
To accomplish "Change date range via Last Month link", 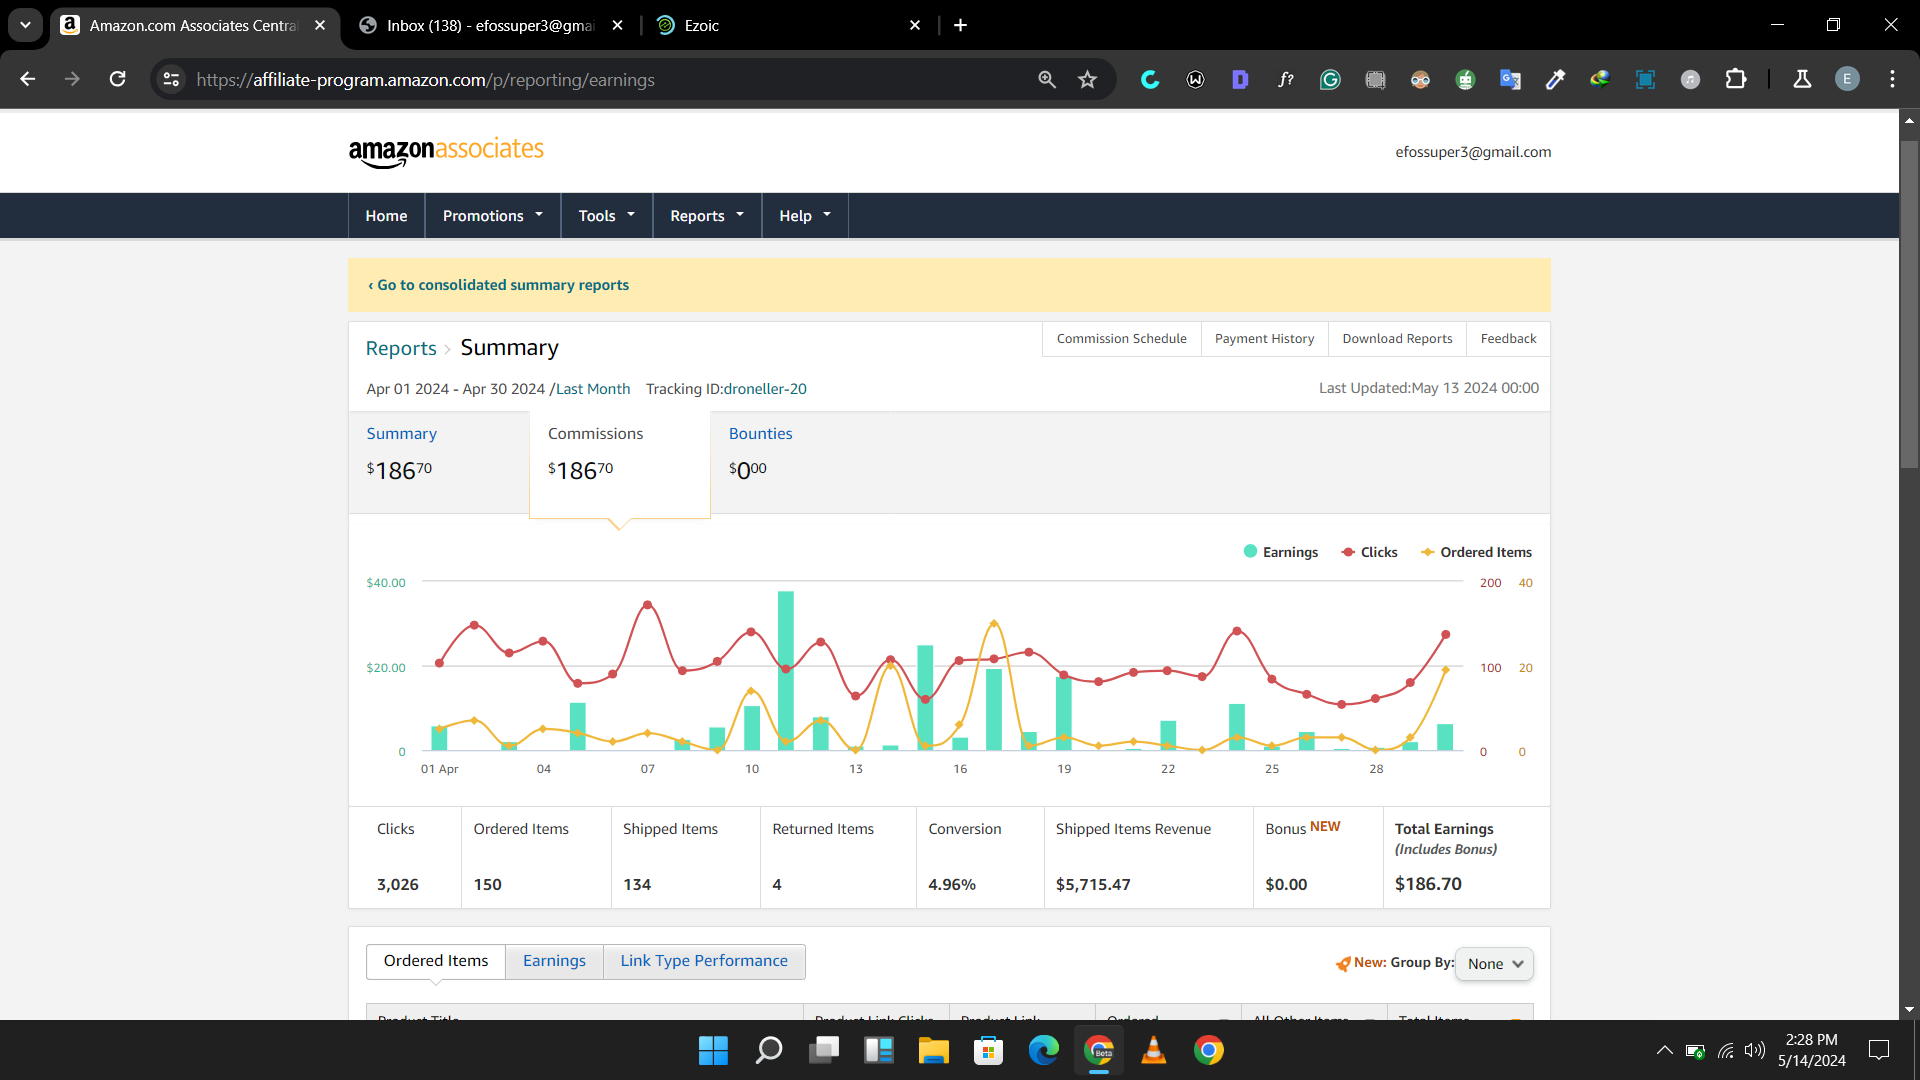I will 593,389.
